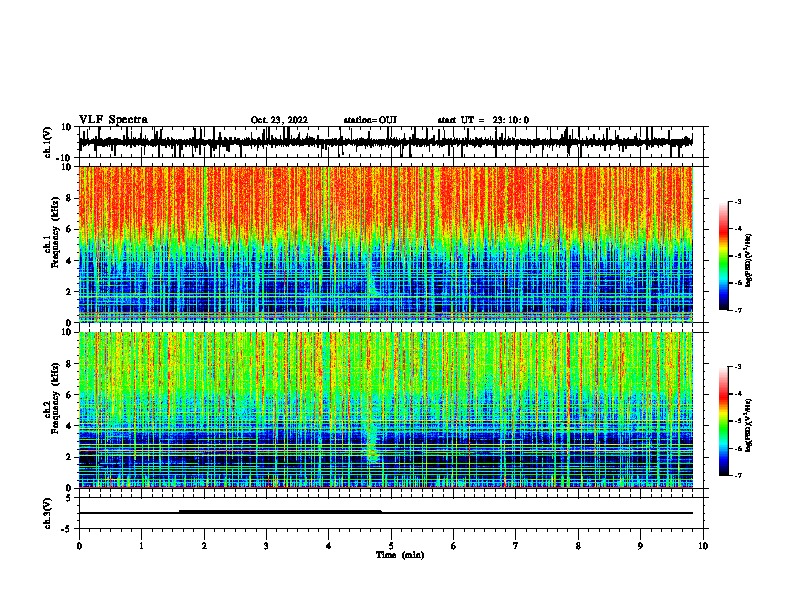The image size is (792, 612).
Task: Click the "3" minute tick label on time axis
Action: 266,546
